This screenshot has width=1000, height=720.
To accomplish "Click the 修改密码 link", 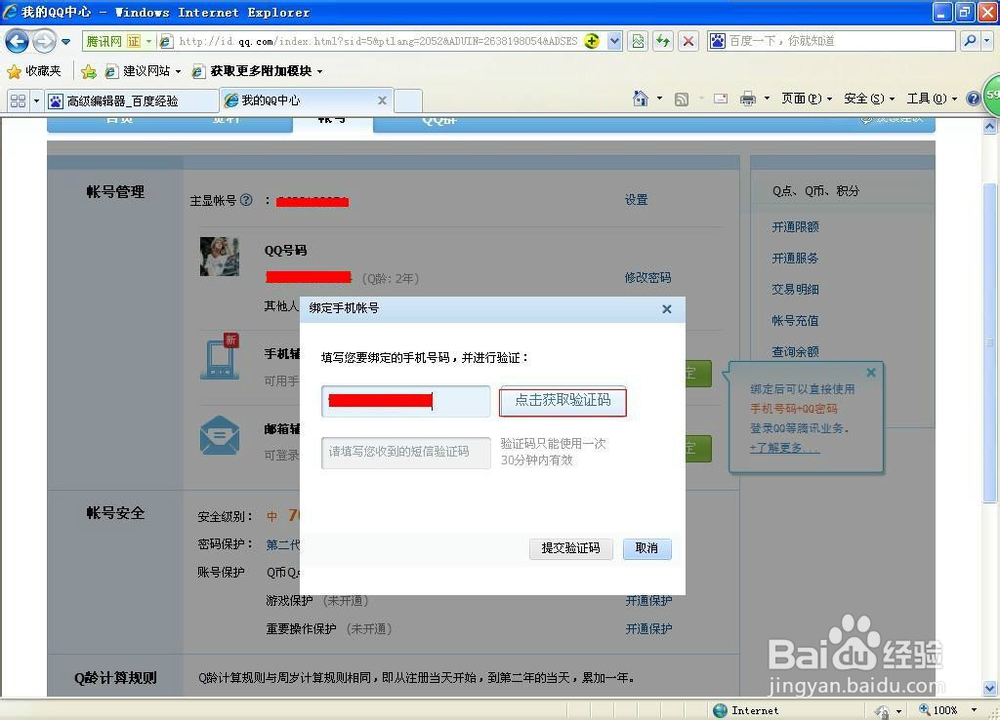I will pyautogui.click(x=647, y=277).
